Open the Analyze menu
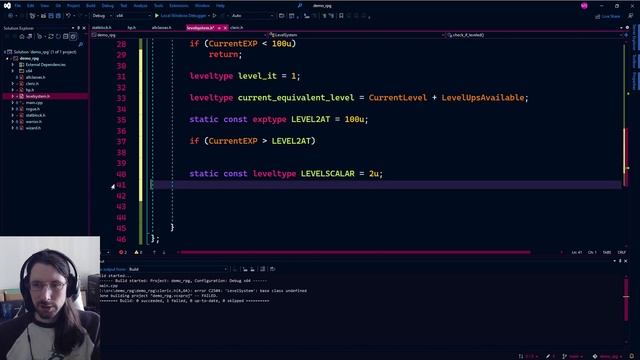The width and height of the screenshot is (640, 360). [141, 6]
